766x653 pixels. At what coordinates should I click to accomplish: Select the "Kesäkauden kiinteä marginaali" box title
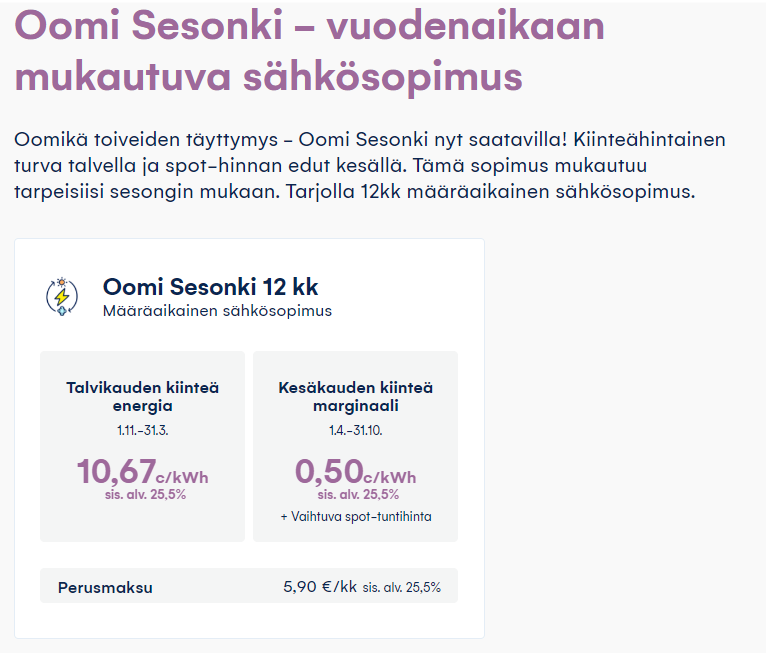[355, 396]
